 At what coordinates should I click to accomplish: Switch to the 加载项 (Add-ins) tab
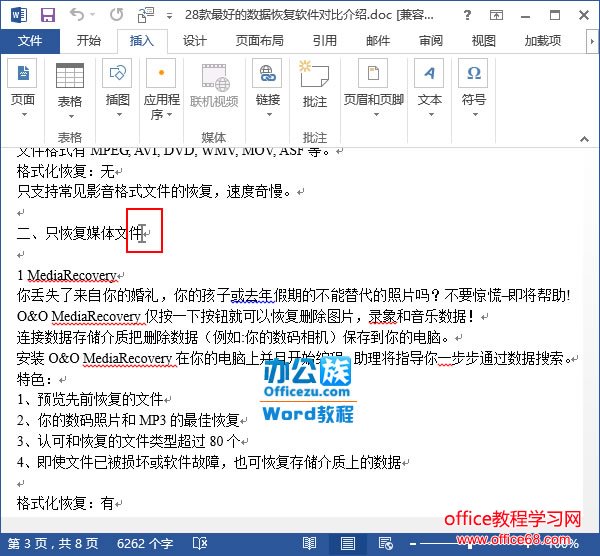coord(543,41)
